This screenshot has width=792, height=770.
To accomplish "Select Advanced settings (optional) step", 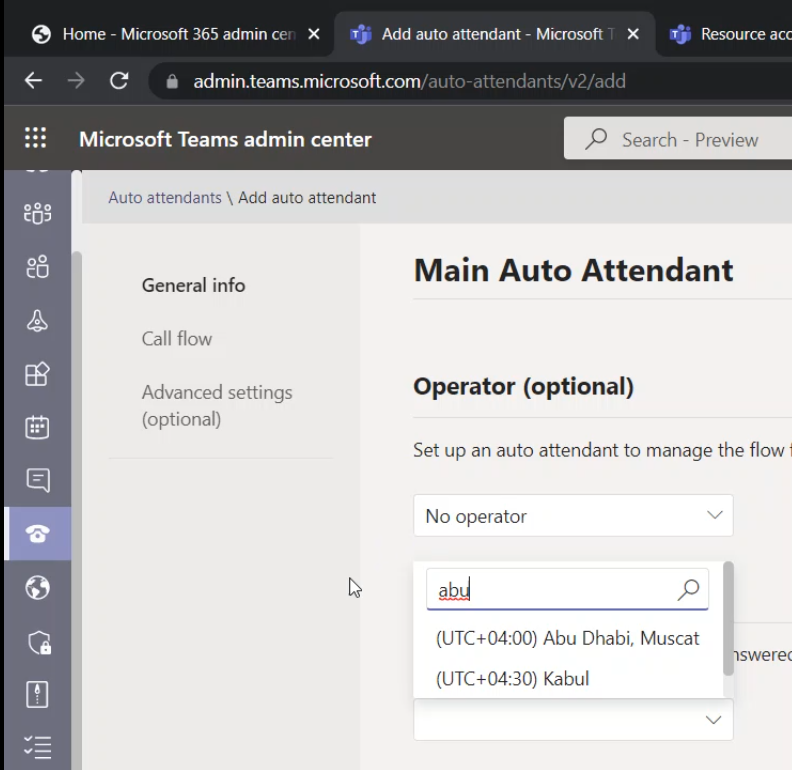I will [217, 406].
